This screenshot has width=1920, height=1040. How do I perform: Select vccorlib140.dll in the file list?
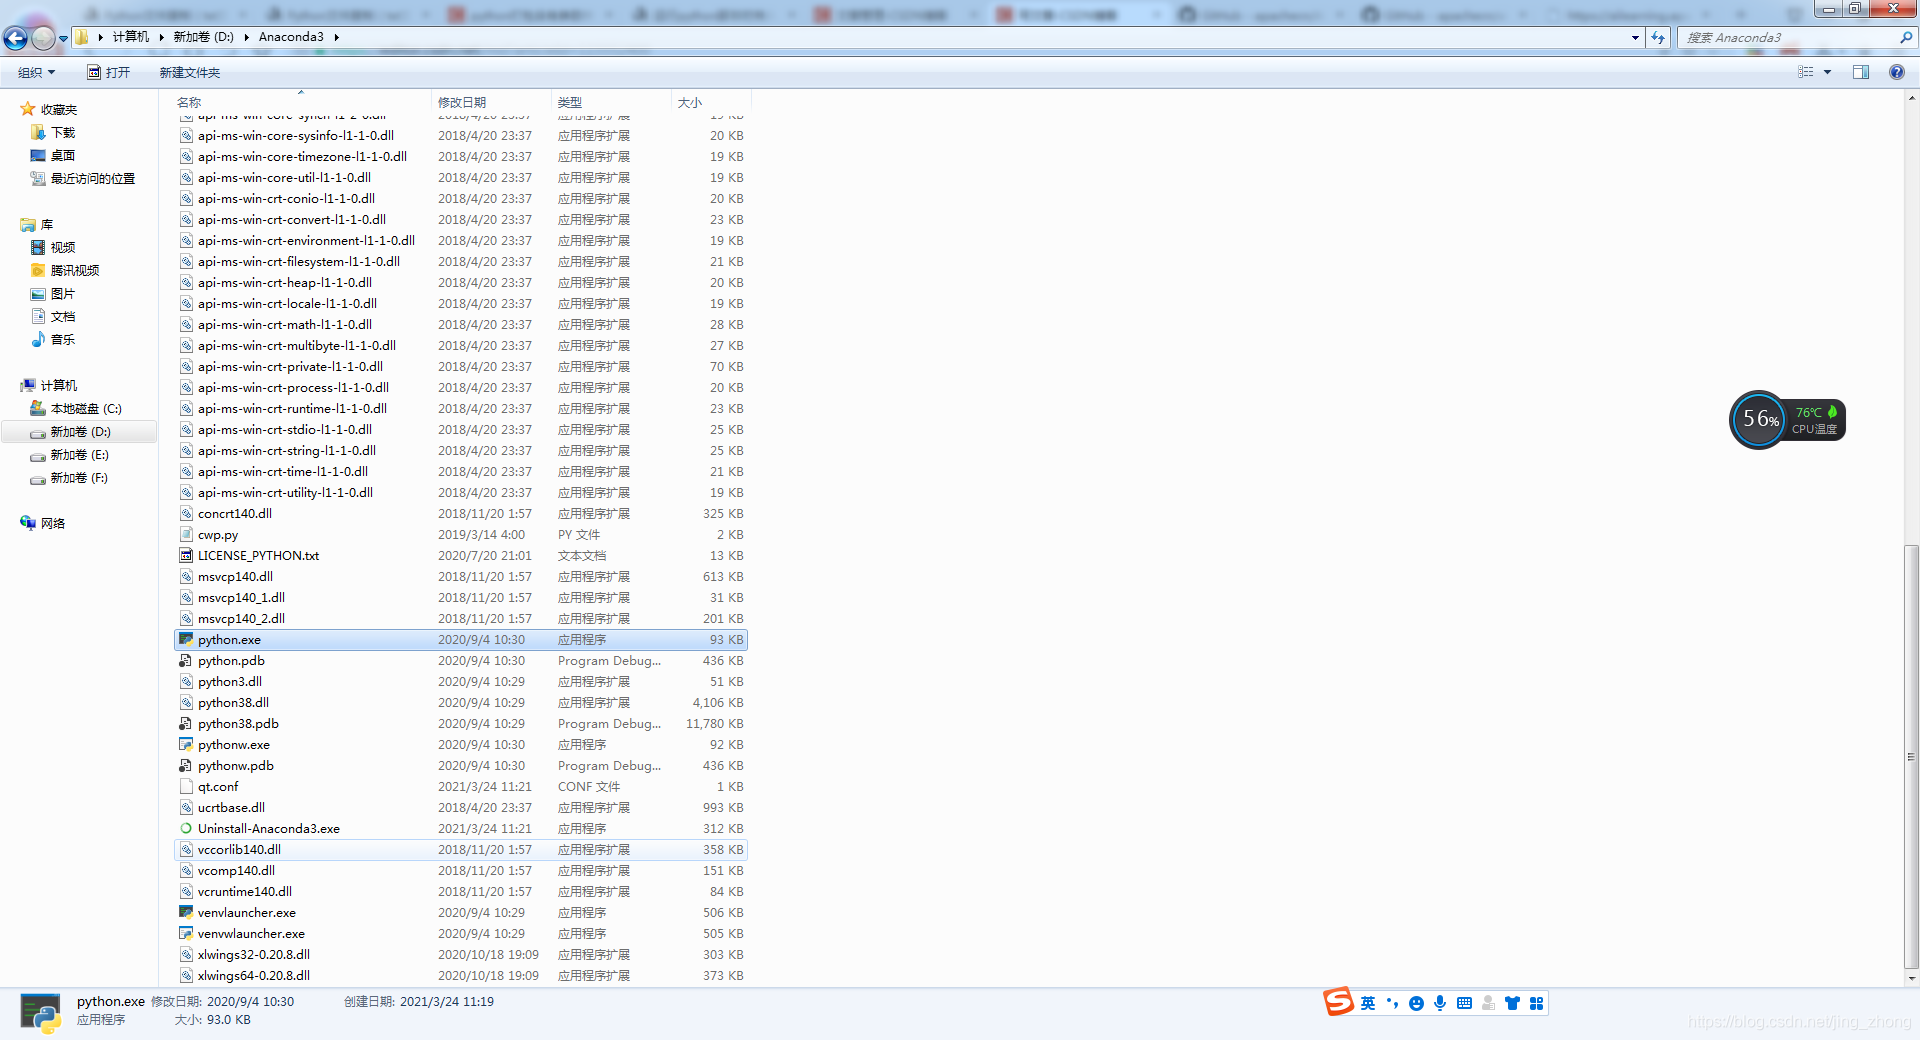[x=461, y=849]
